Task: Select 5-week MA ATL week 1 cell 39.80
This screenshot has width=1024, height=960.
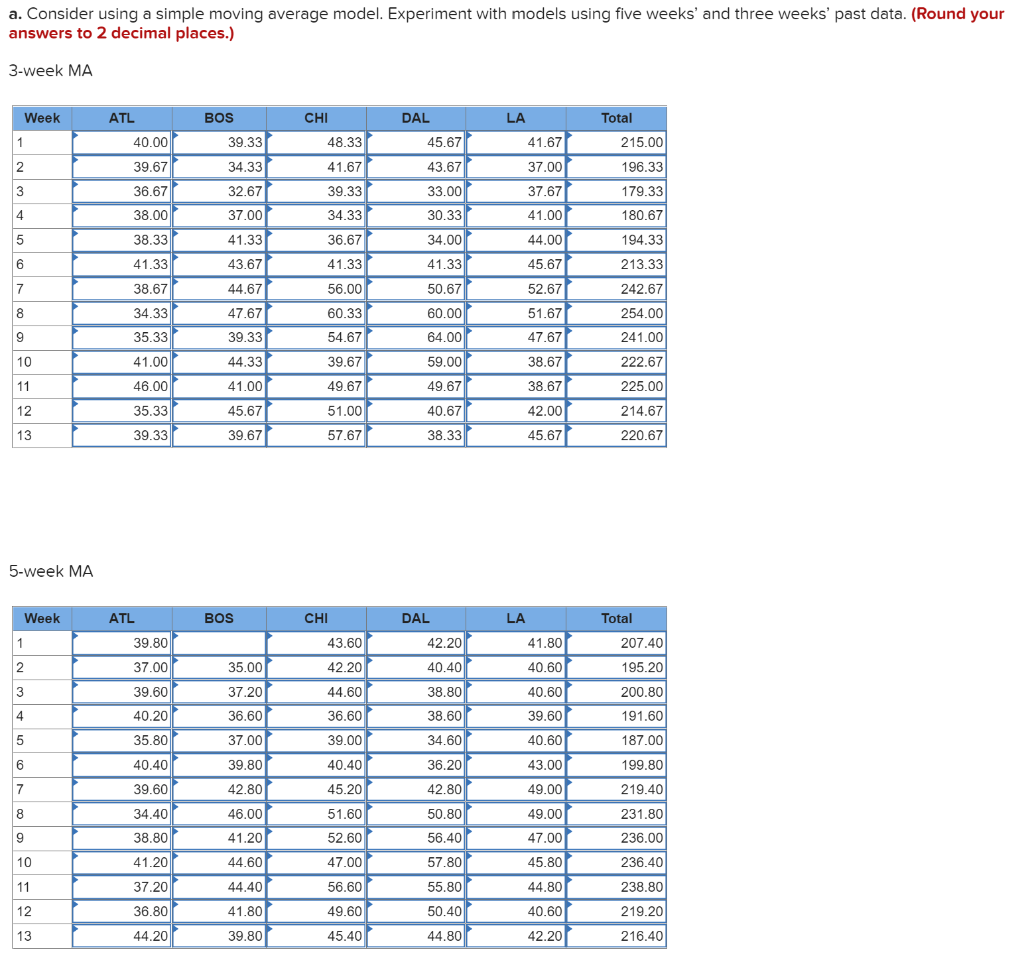Action: pyautogui.click(x=122, y=643)
